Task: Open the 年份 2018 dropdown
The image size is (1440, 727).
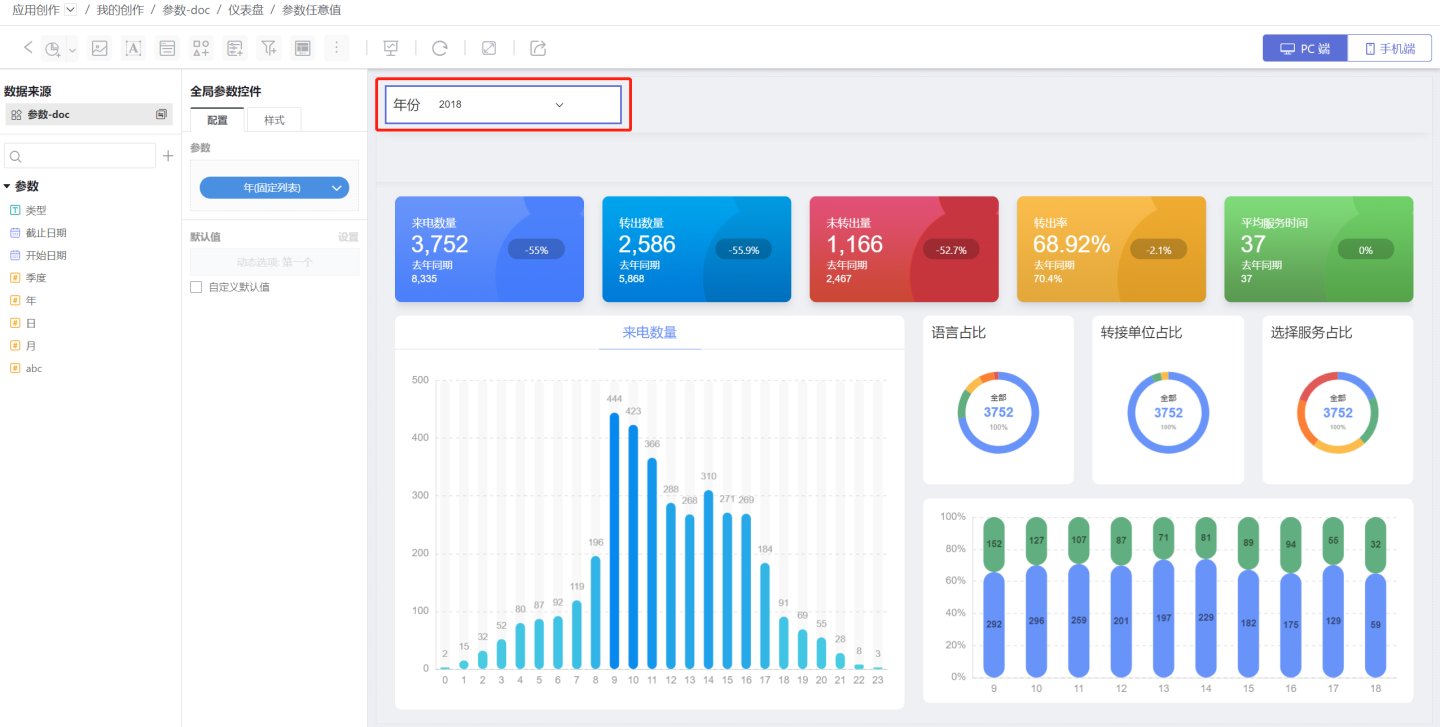Action: point(502,104)
